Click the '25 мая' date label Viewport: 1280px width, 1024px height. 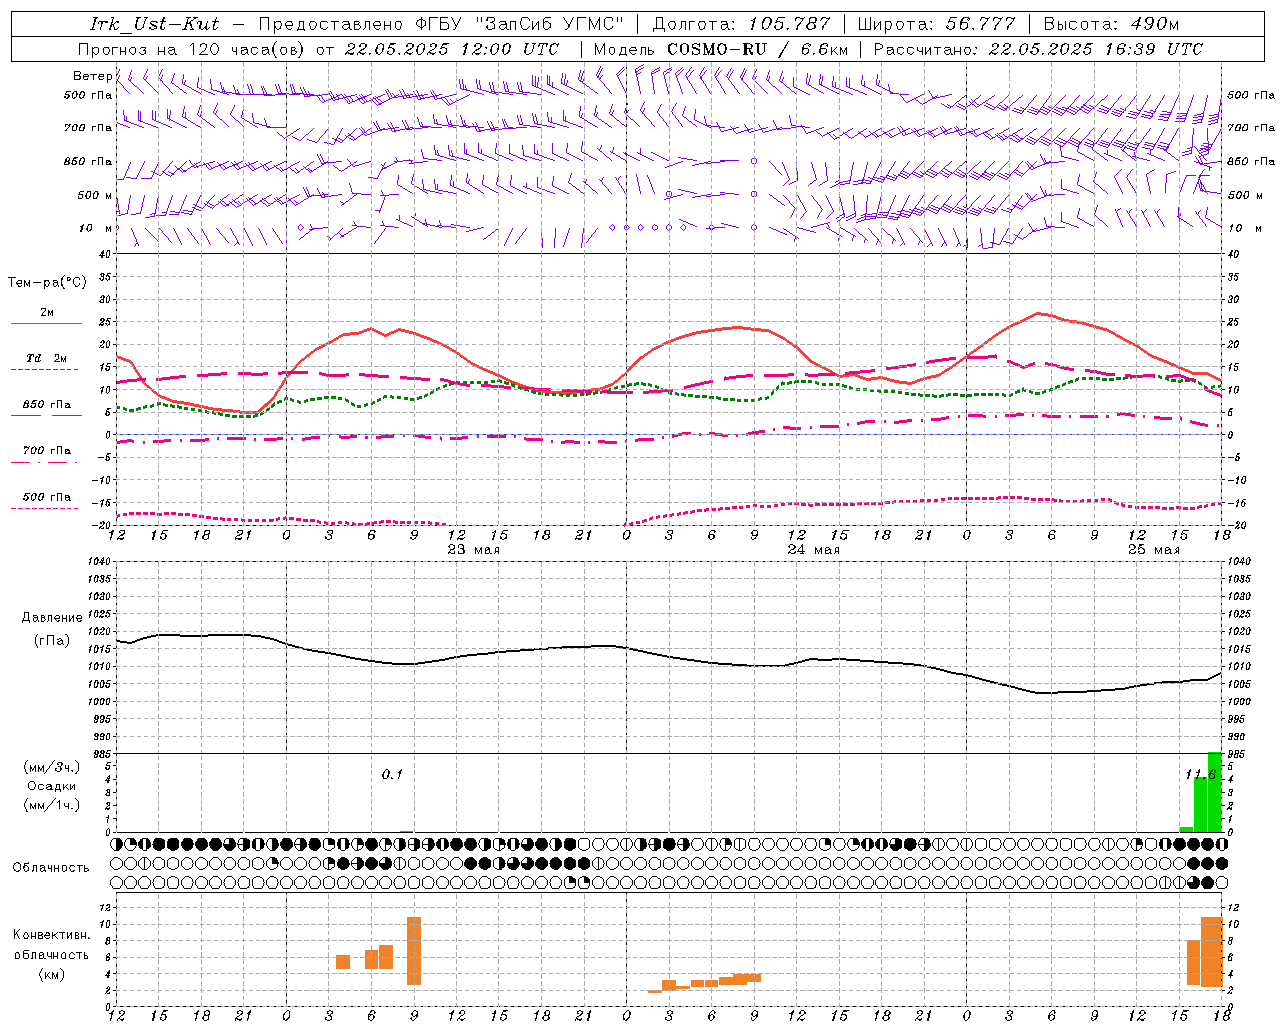(1153, 549)
